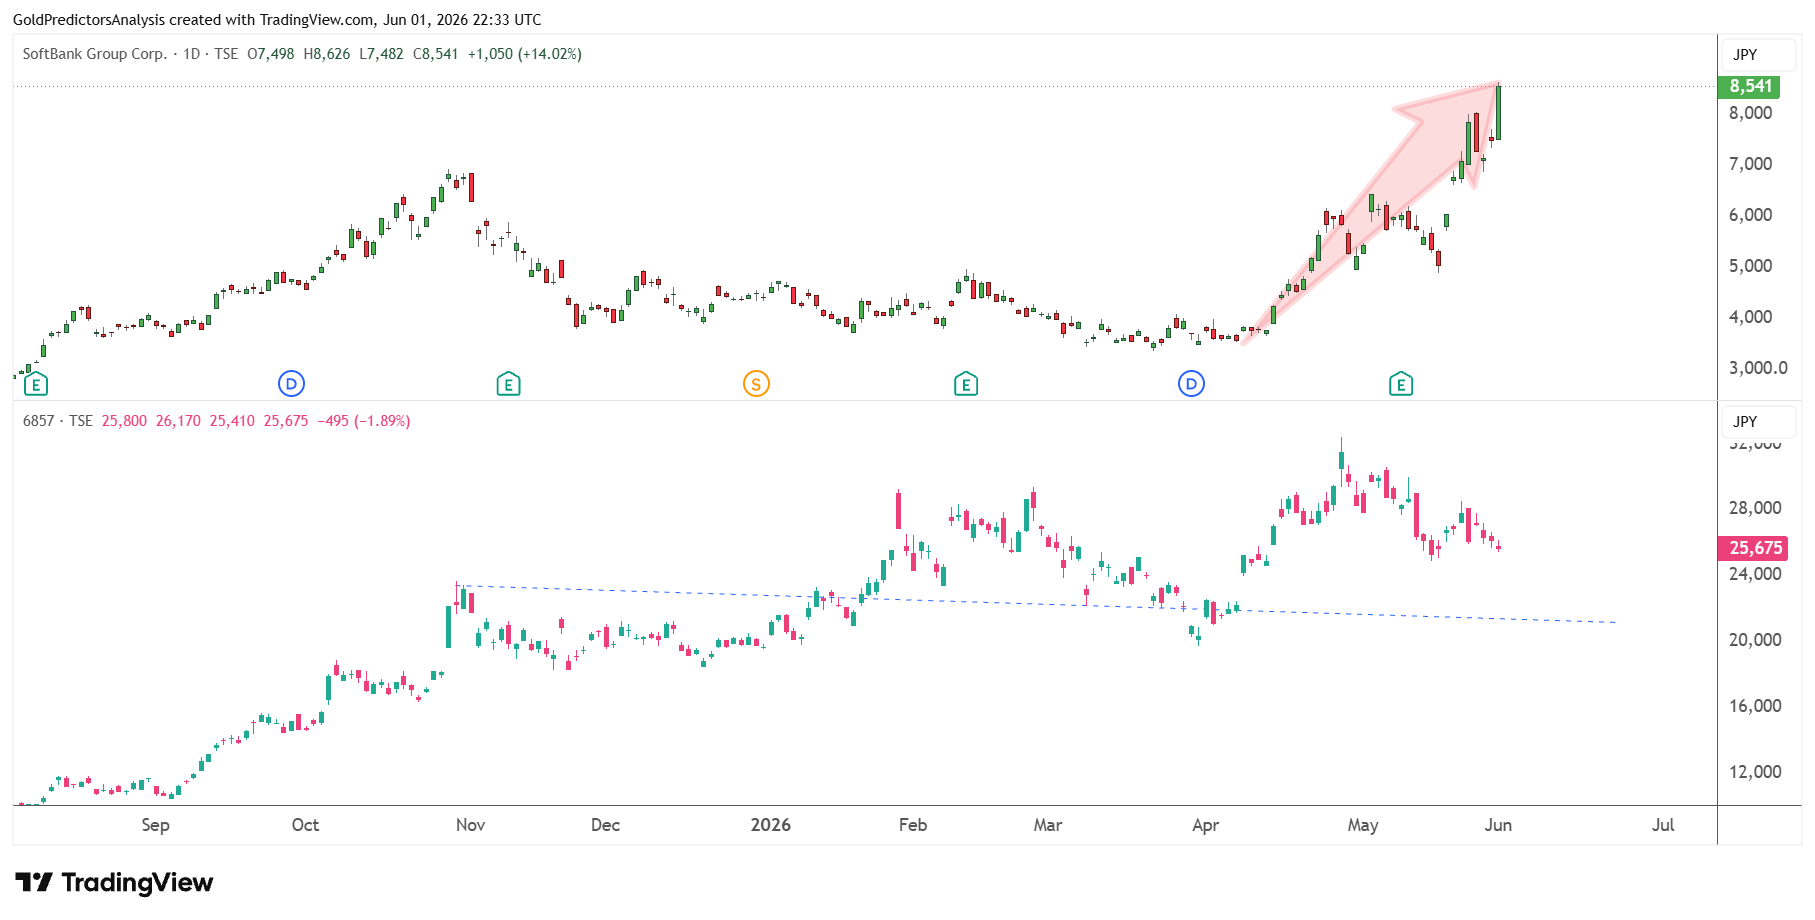
Task: Click the Apr label on time axis
Action: click(x=1205, y=825)
